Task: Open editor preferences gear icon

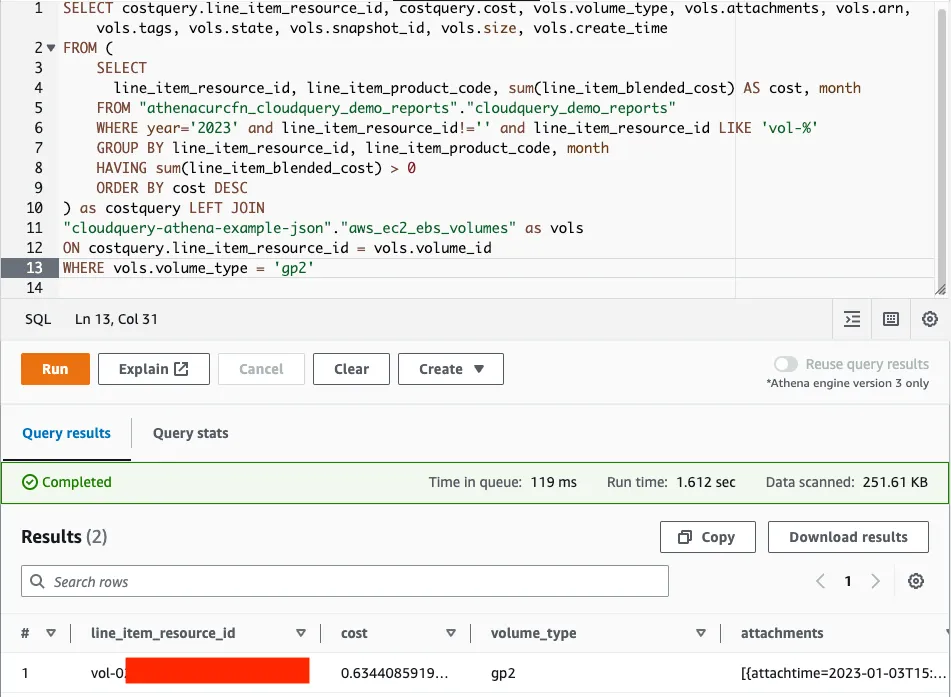Action: point(930,319)
